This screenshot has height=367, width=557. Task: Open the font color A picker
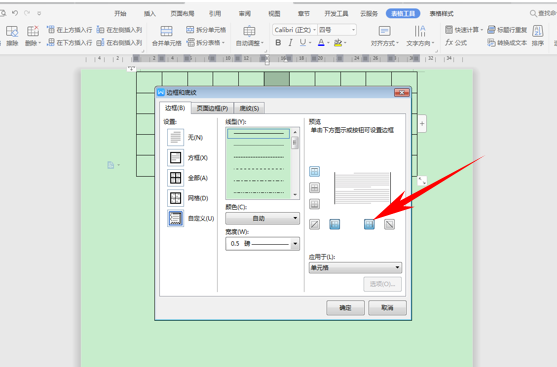coord(321,43)
